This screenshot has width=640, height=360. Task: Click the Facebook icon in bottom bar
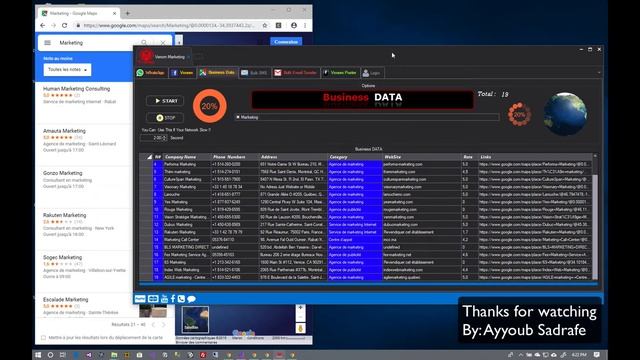[x=173, y=299]
